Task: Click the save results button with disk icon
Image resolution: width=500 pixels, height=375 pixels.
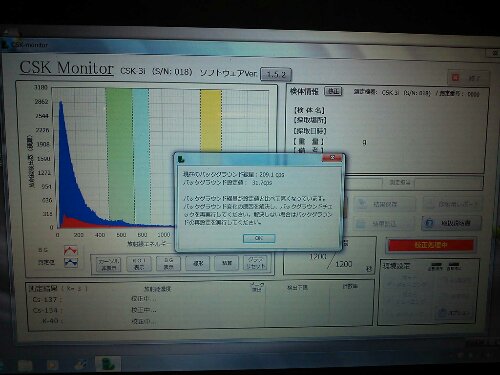Action: pyautogui.click(x=384, y=204)
